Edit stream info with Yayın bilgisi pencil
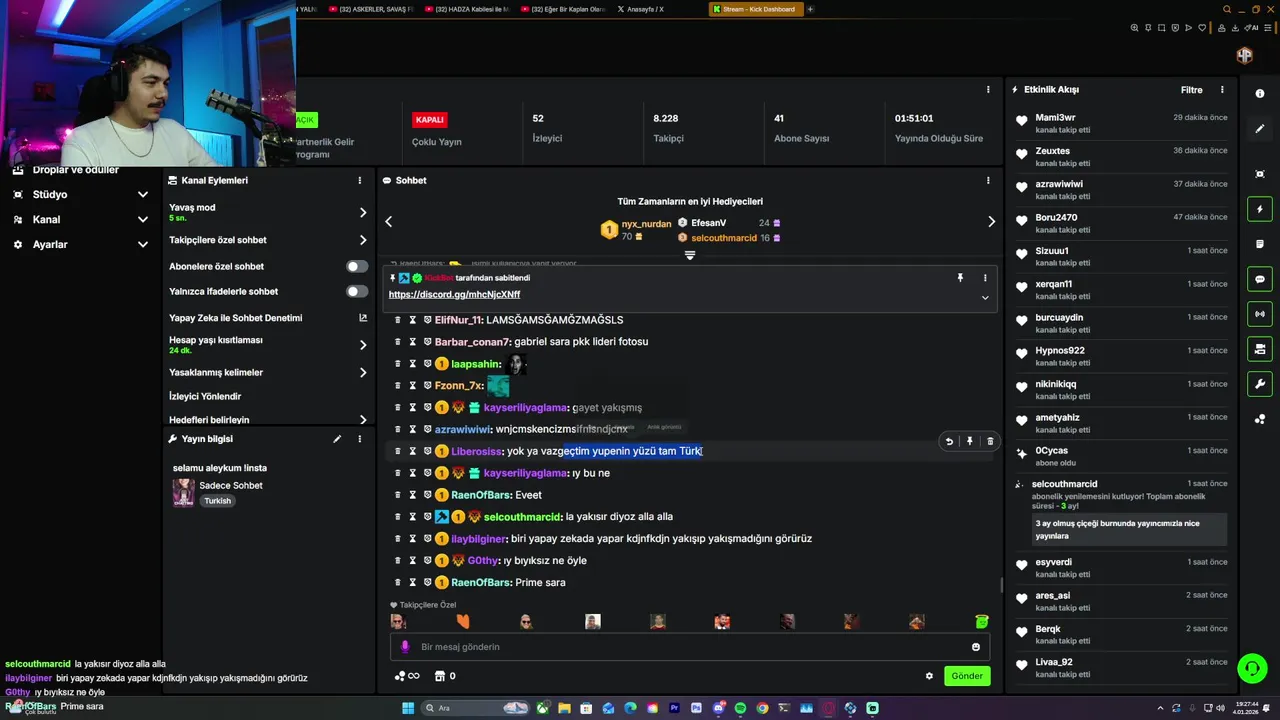Screen dimensions: 1280x720 point(337,439)
